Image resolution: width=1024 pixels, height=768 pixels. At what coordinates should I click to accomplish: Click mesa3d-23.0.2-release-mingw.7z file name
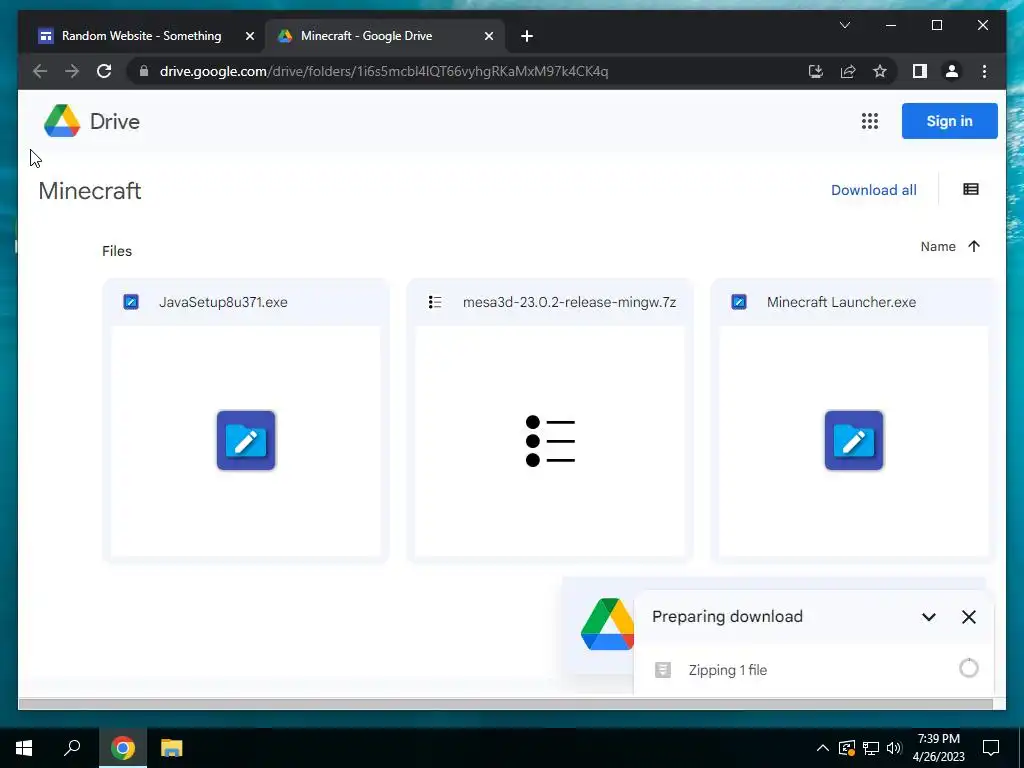coord(569,302)
